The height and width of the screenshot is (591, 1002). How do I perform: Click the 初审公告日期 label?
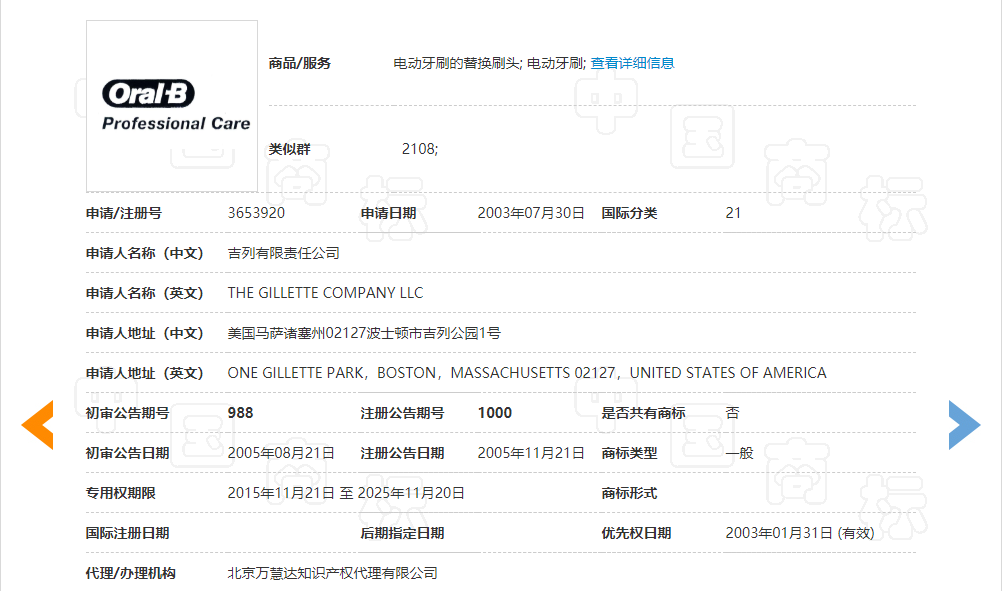click(127, 453)
